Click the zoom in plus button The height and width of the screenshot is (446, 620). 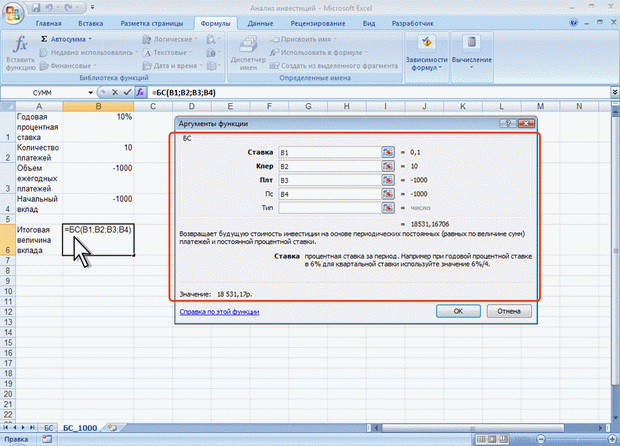click(x=613, y=439)
